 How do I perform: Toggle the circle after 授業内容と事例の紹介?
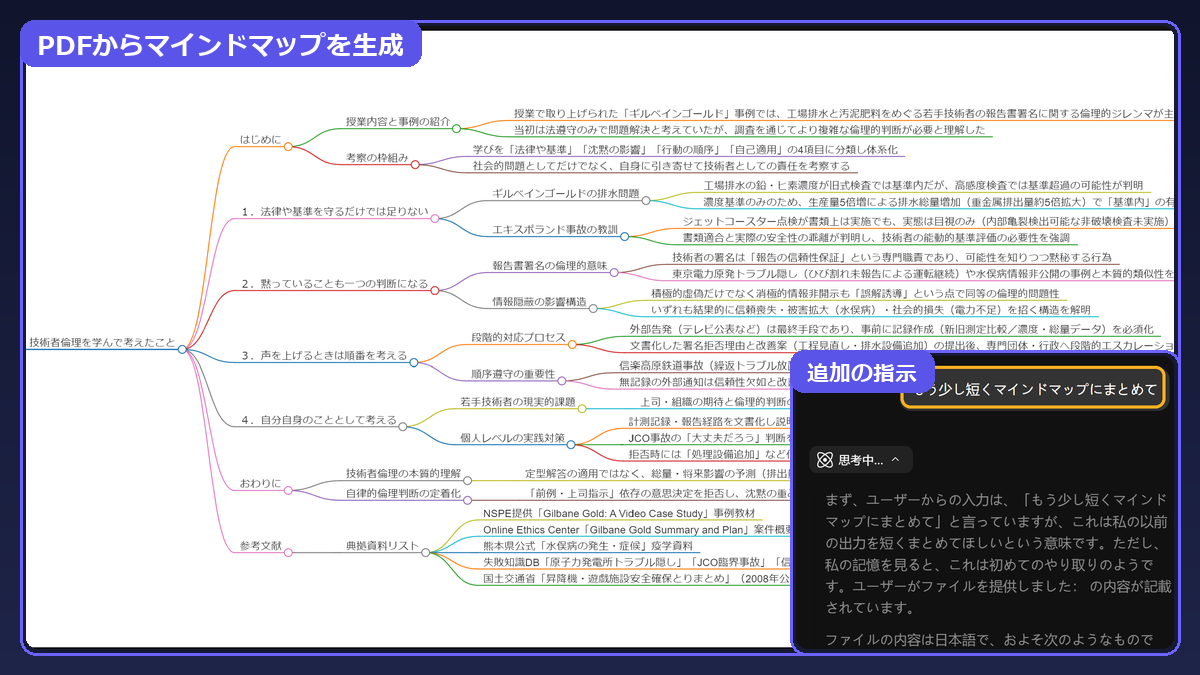[456, 128]
